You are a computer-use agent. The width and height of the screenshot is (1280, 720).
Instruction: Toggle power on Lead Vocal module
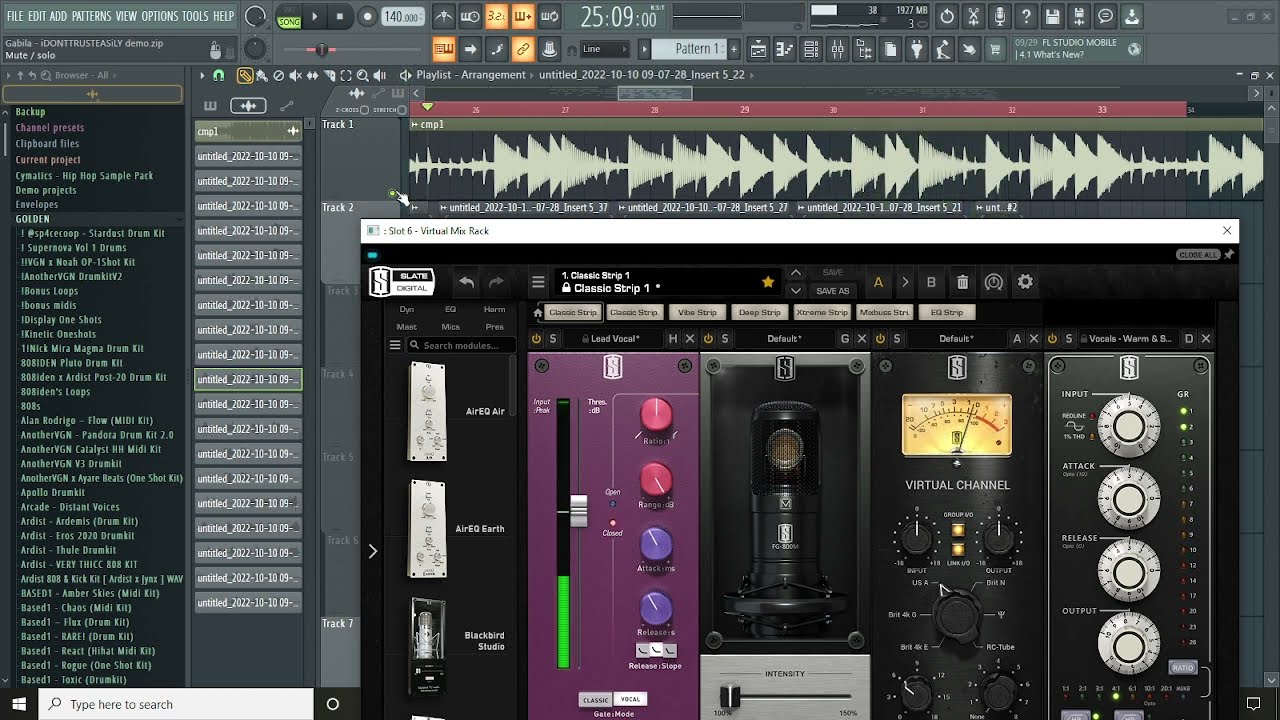536,339
